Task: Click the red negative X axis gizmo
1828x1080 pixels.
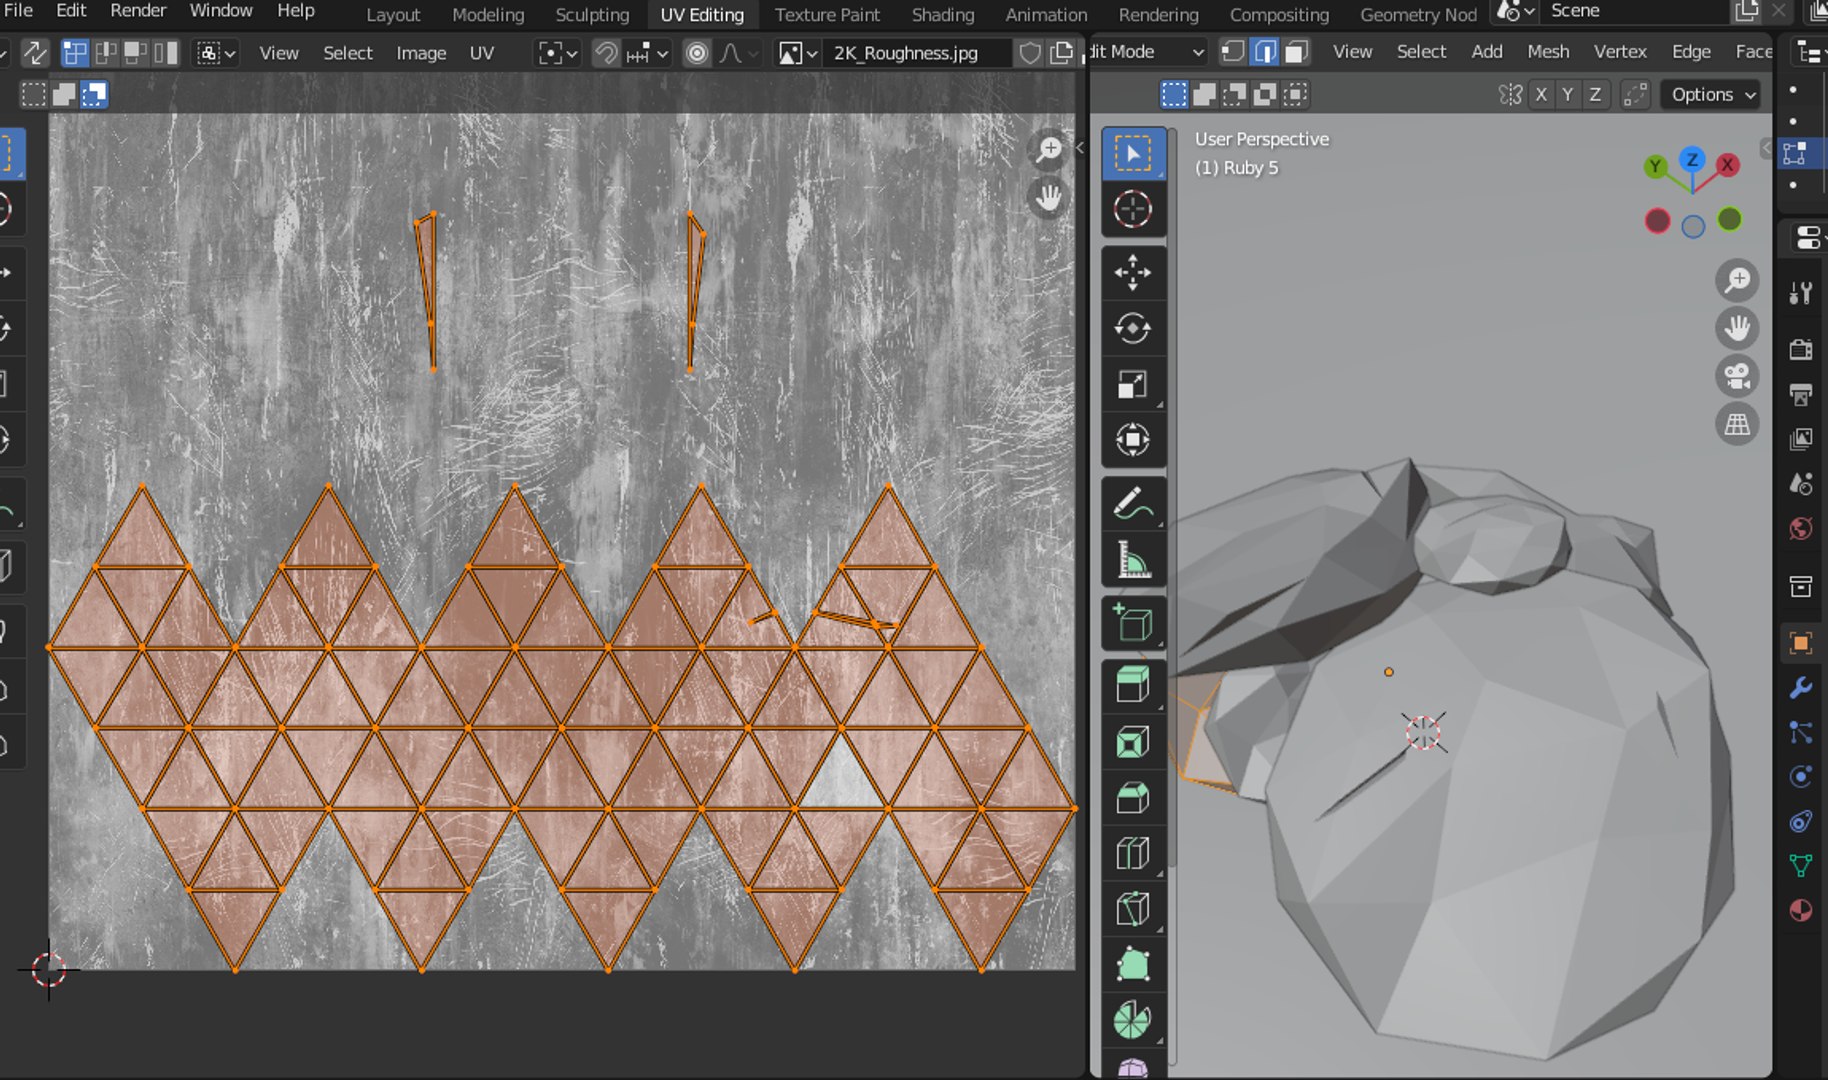Action: point(1657,221)
